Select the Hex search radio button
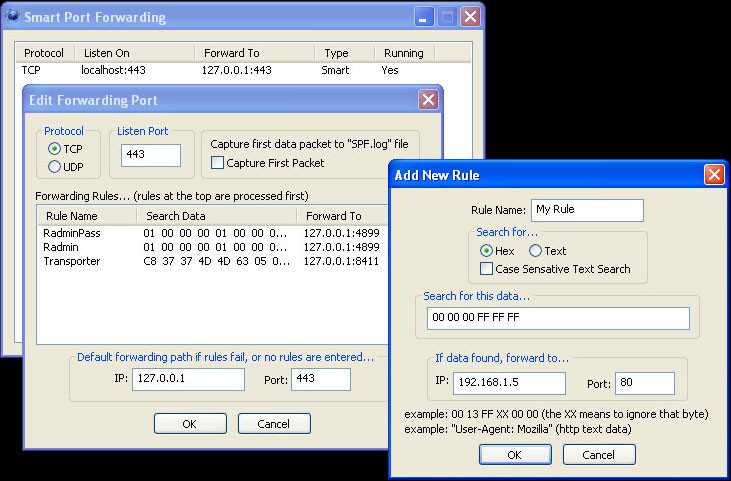Screen dimensions: 731x481 point(486,251)
